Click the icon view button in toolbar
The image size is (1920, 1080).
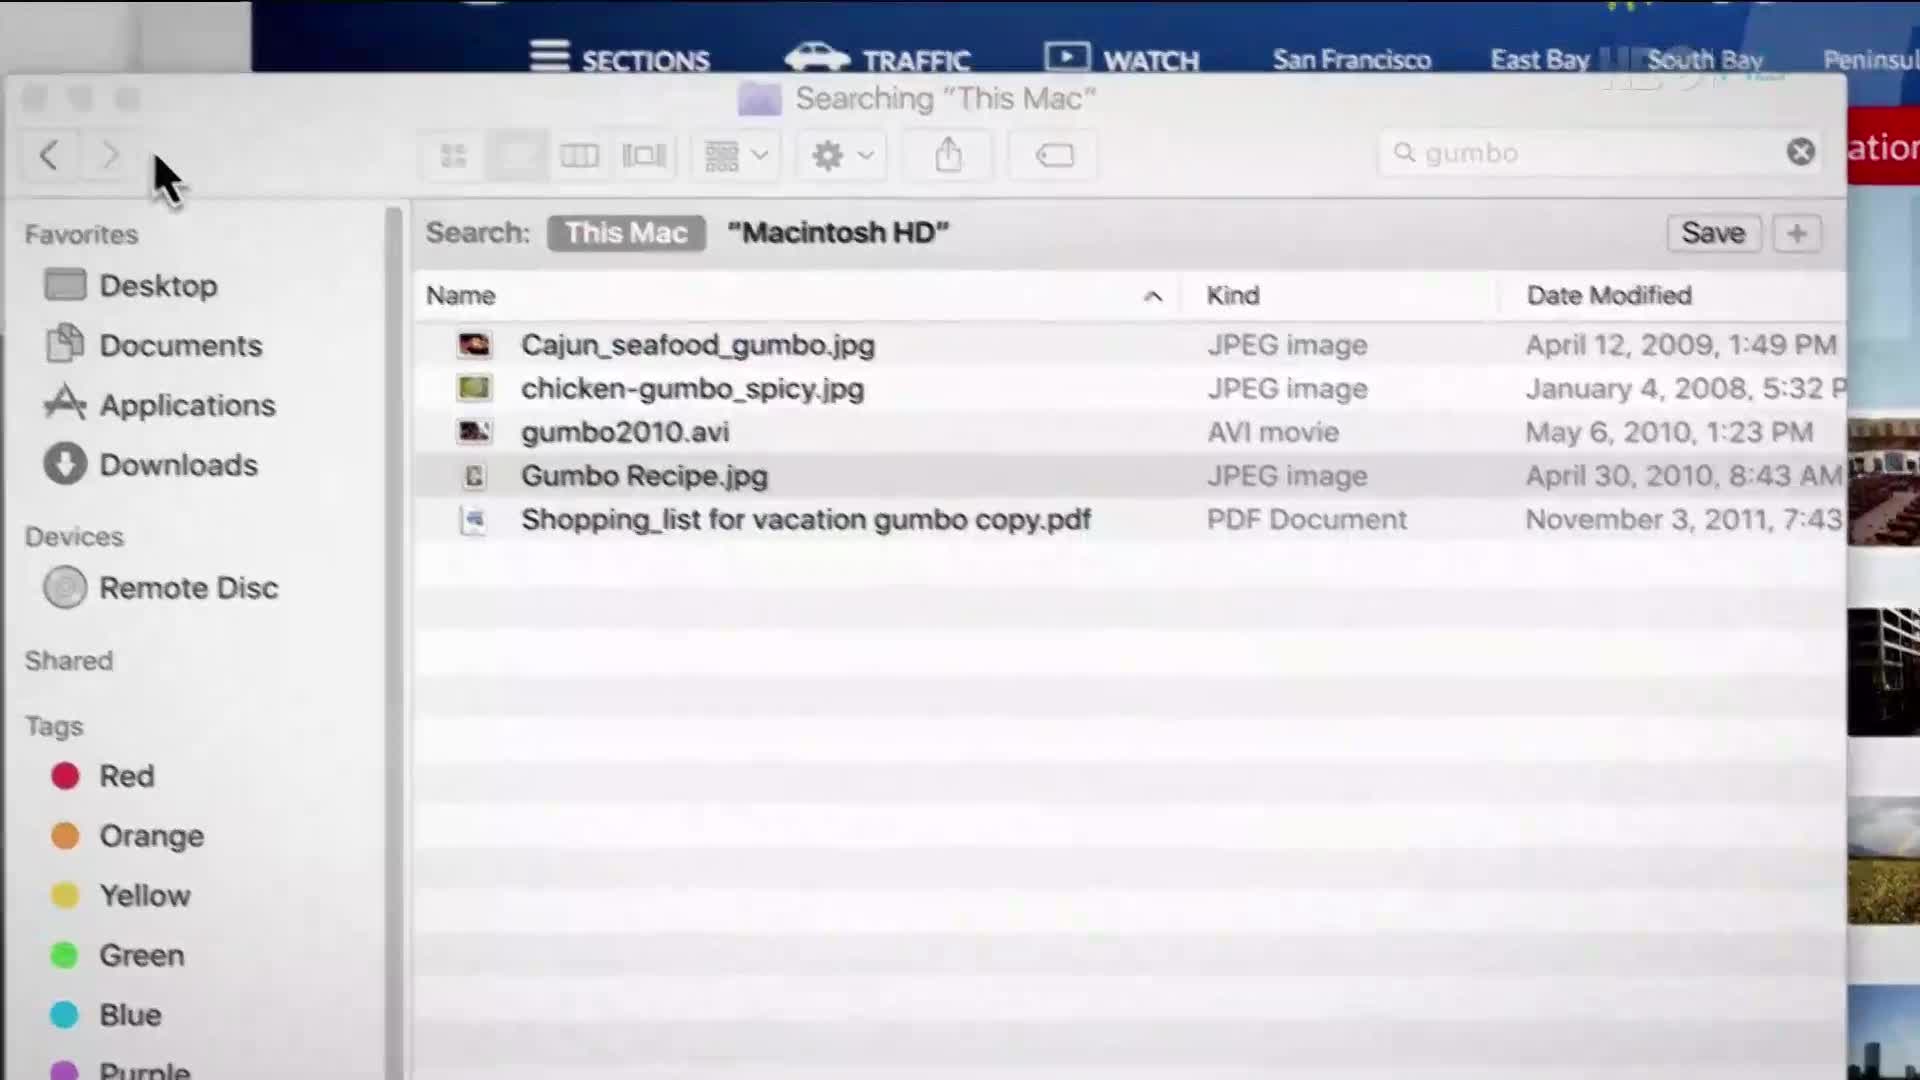[x=452, y=156]
